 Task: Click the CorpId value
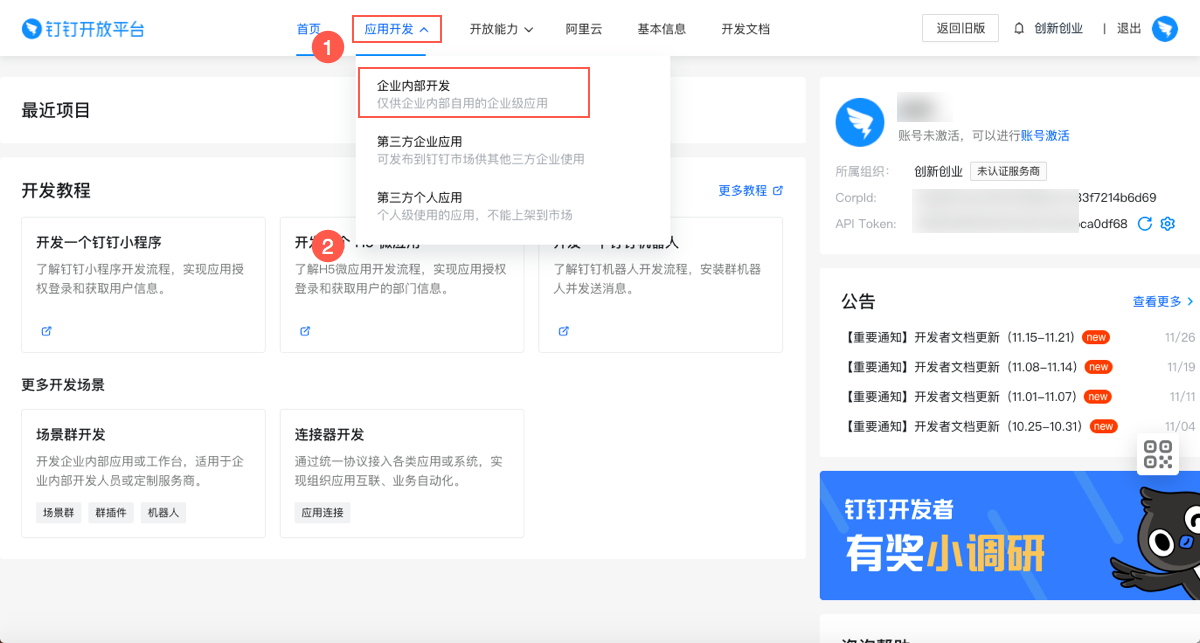[x=1035, y=197]
